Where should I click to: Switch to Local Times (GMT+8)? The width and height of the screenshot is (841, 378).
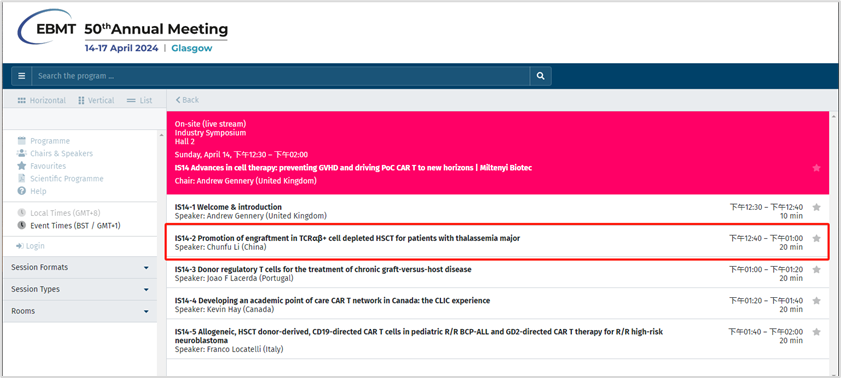coord(60,213)
